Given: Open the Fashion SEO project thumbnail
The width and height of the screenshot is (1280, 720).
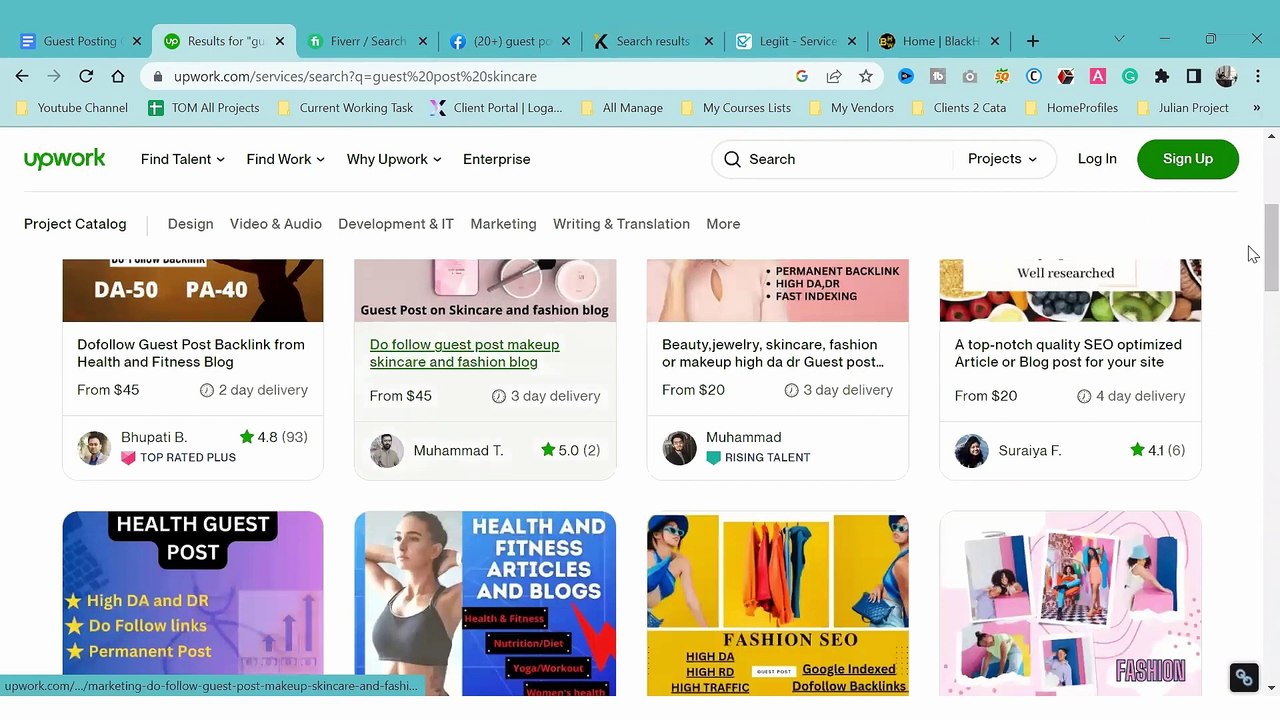Looking at the screenshot, I should tap(778, 604).
